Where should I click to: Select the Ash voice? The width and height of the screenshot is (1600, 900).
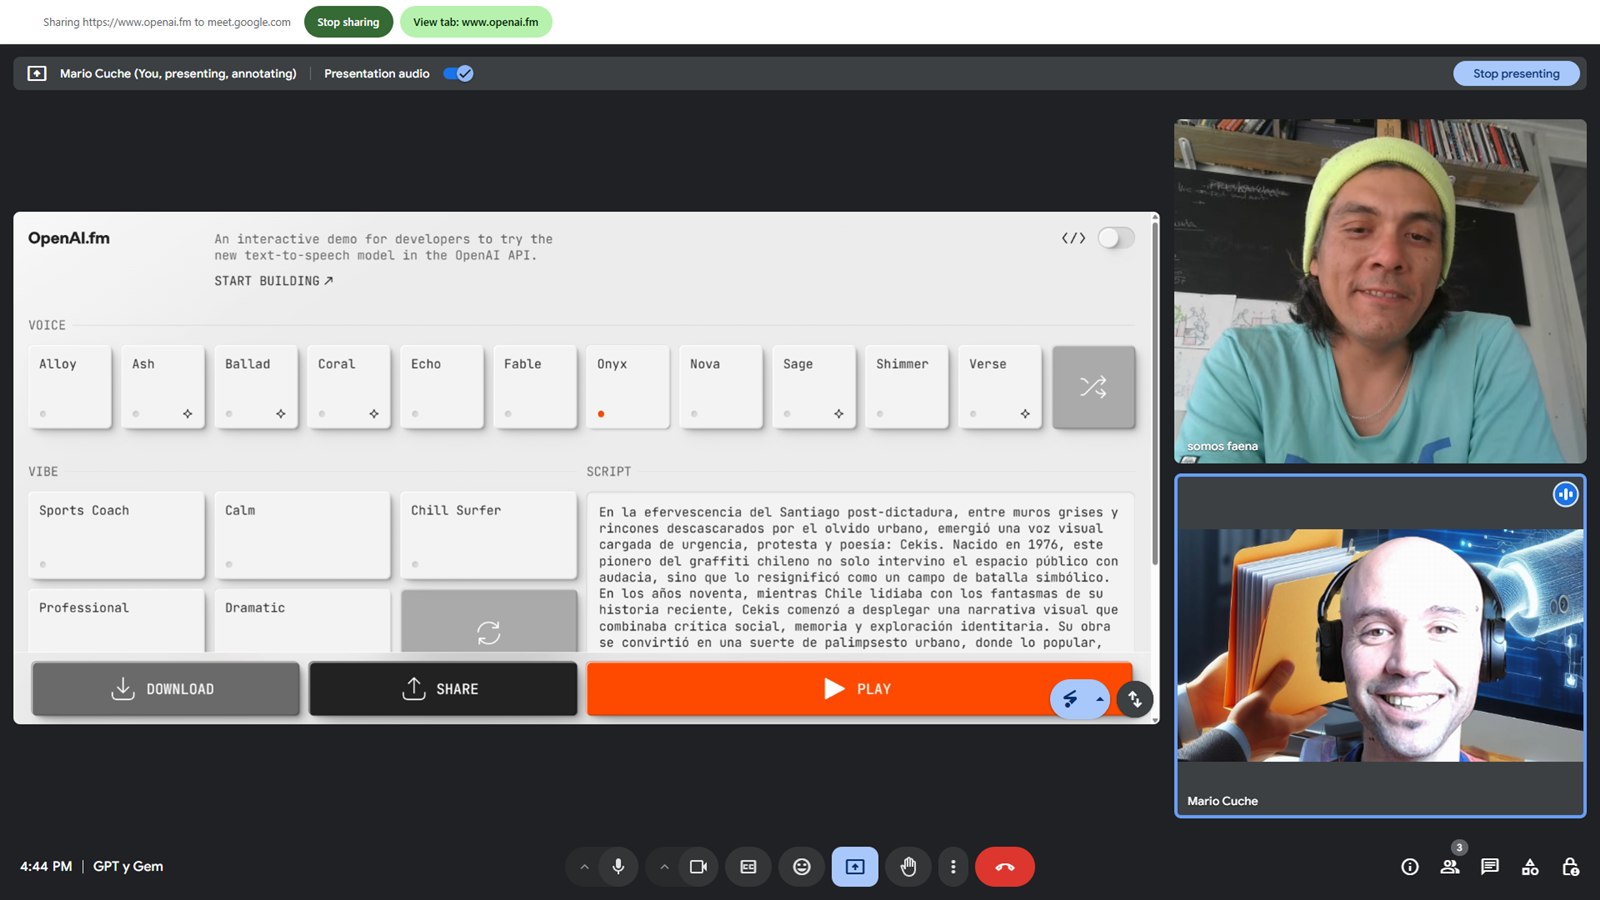[x=163, y=387]
